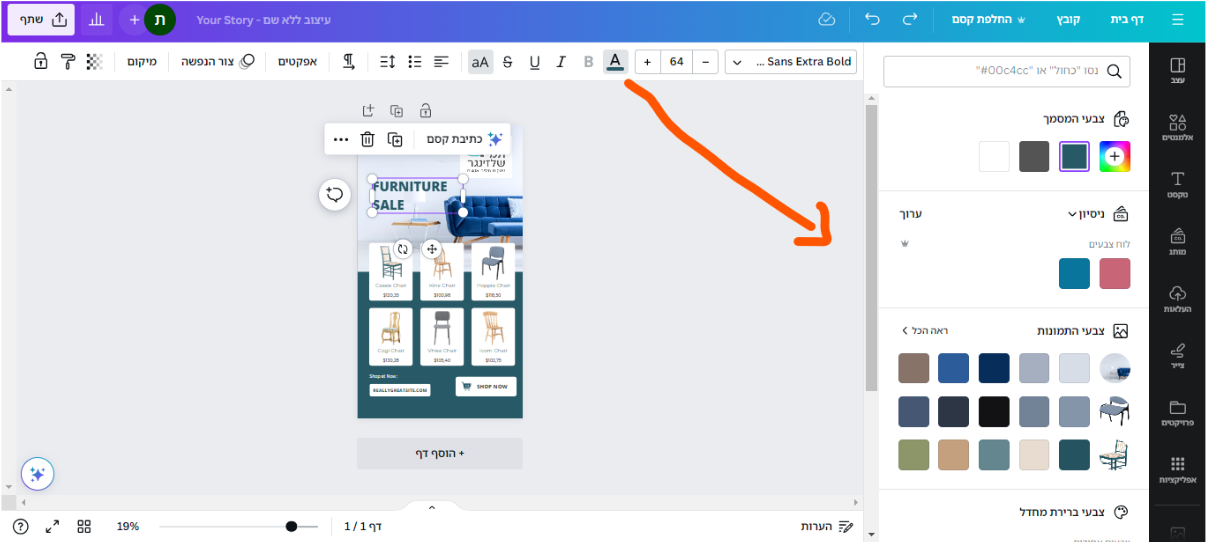Enter fullscreen presentation mode
This screenshot has height=542, width=1207.
pos(53,526)
